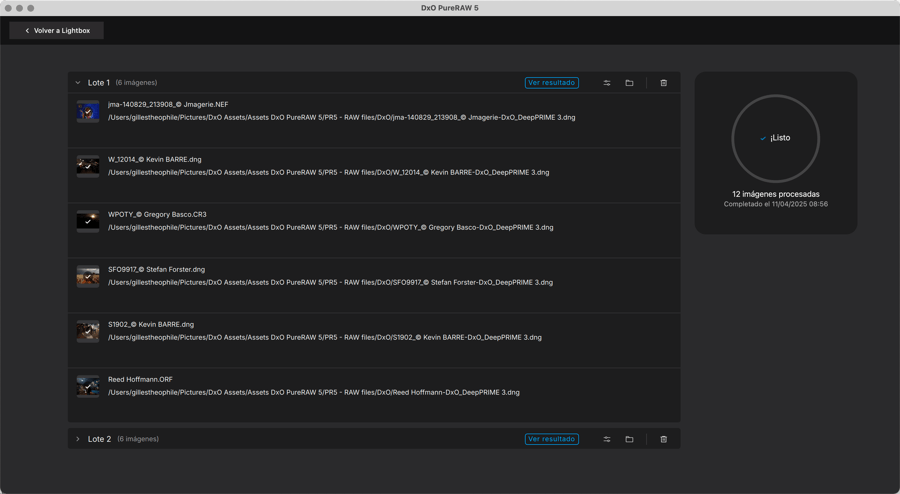Go back with Volver a Lightbox
This screenshot has width=900, height=494.
57,31
